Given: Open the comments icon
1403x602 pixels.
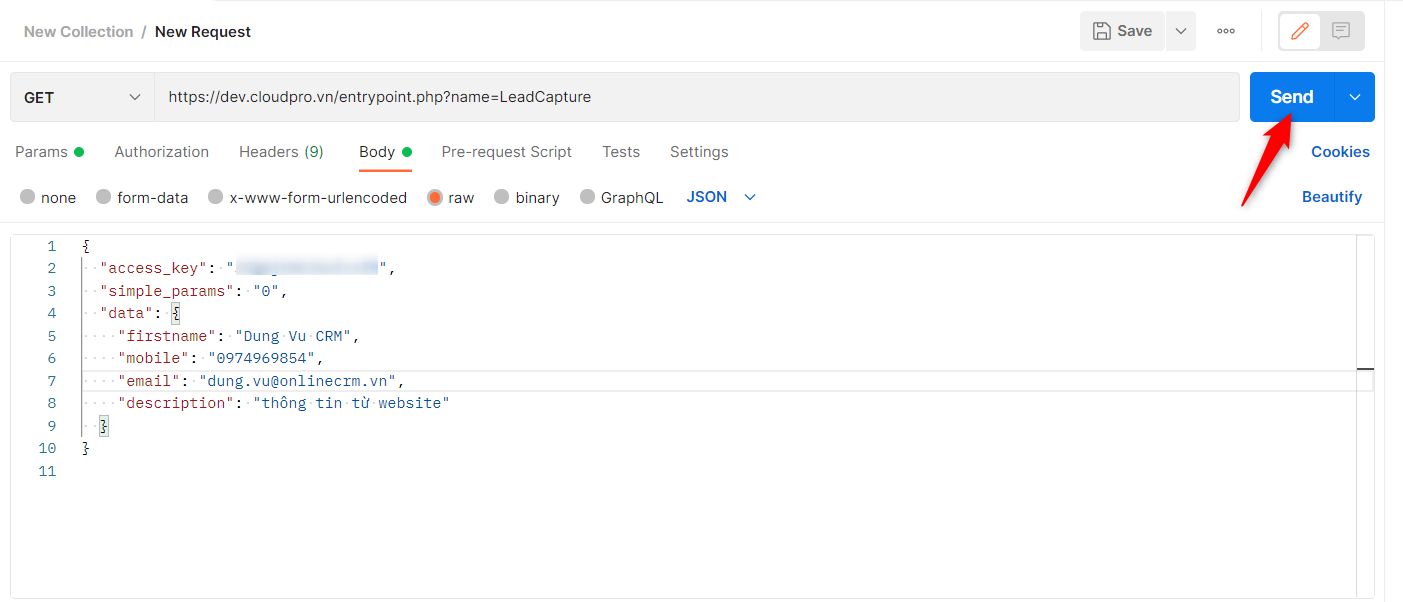Looking at the screenshot, I should tap(1341, 31).
